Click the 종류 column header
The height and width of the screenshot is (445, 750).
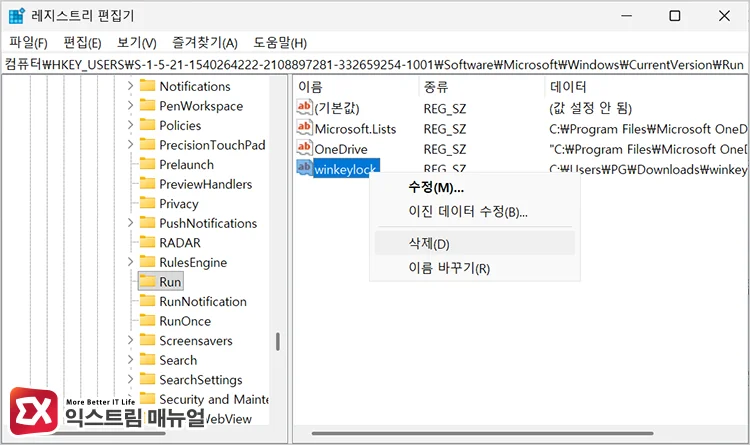(x=482, y=87)
